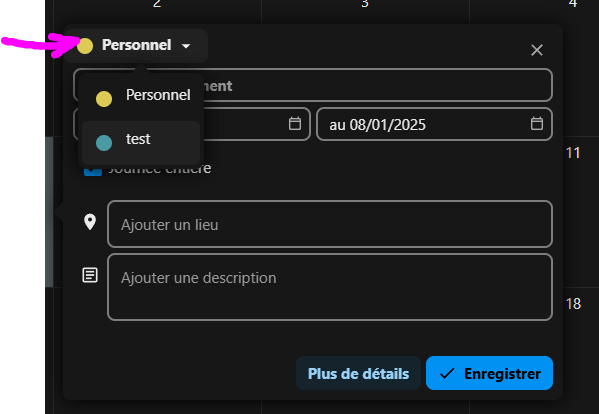
Task: Click the dropdown caret next to Personnel
Action: click(x=186, y=46)
